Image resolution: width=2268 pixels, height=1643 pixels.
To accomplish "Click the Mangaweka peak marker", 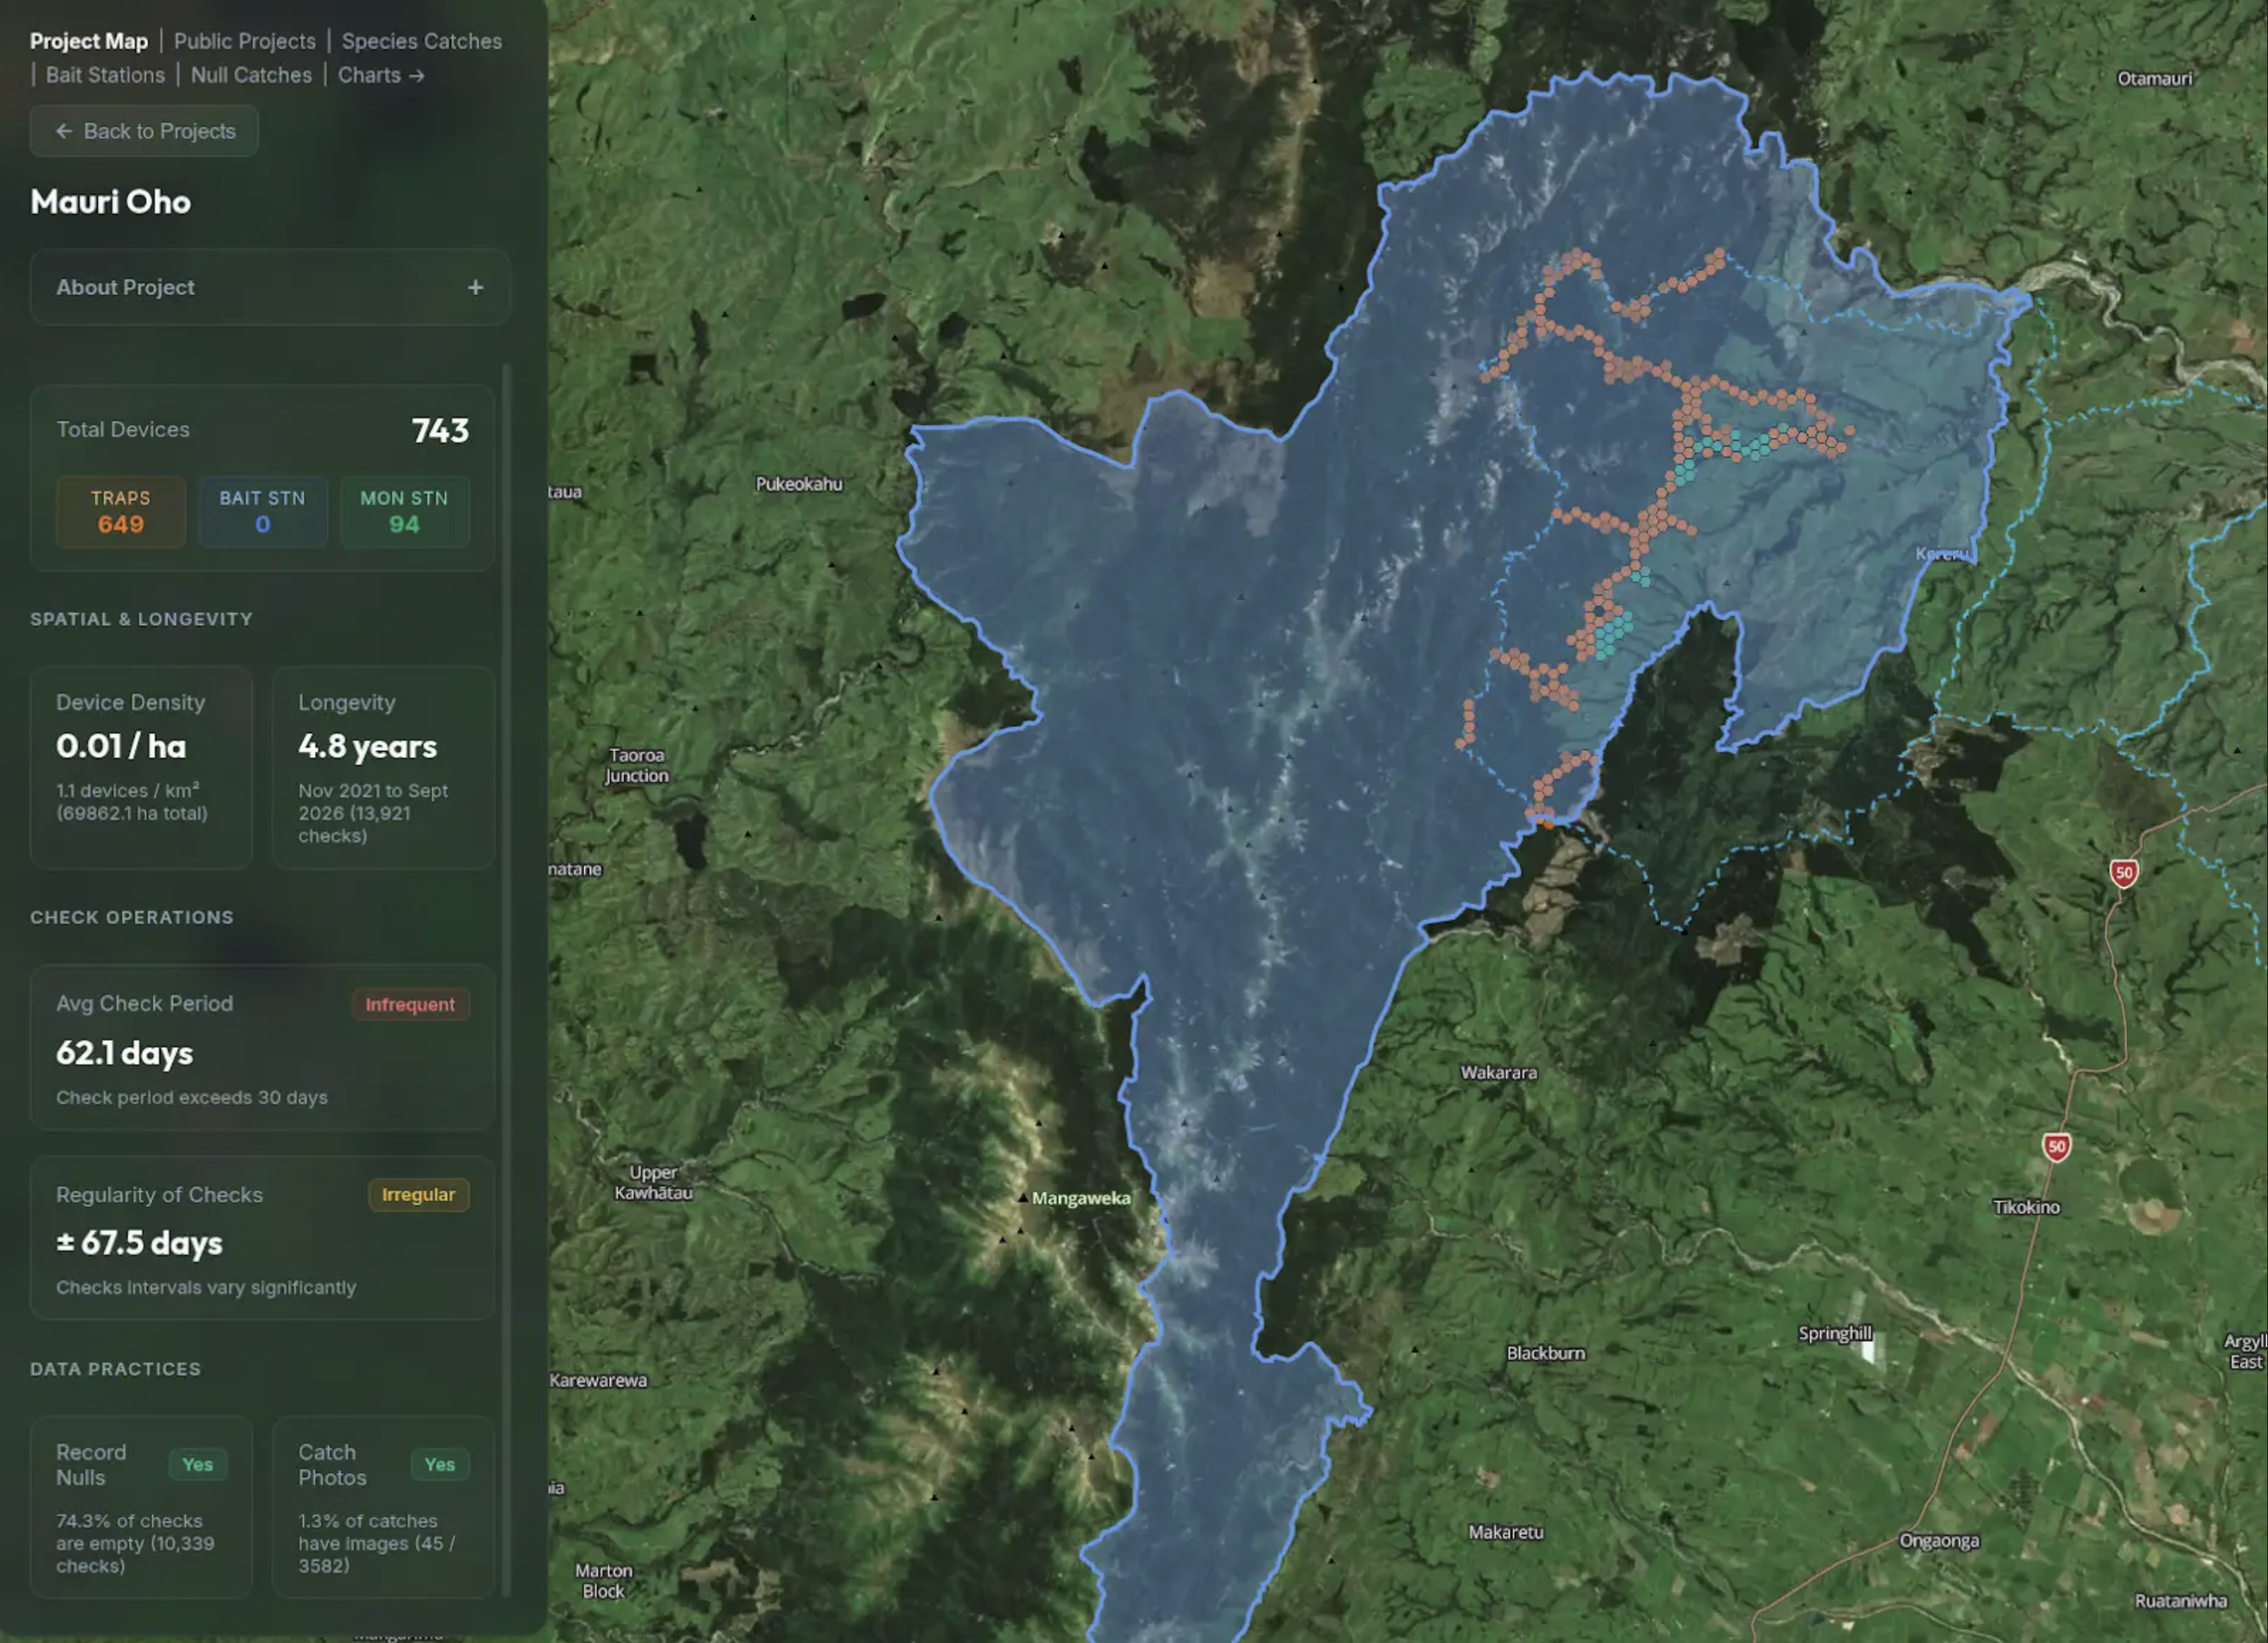I will click(1023, 1197).
